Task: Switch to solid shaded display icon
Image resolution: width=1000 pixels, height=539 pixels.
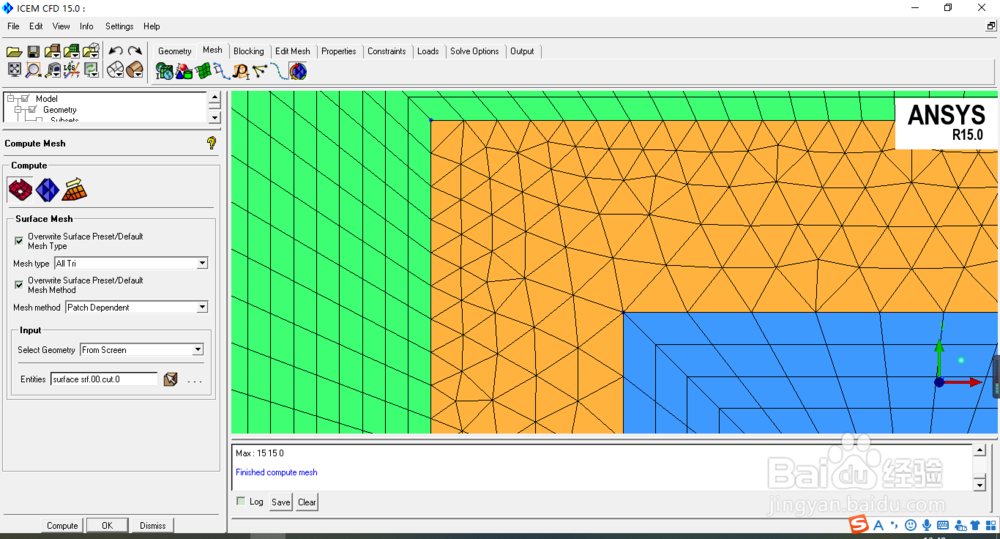Action: point(135,70)
